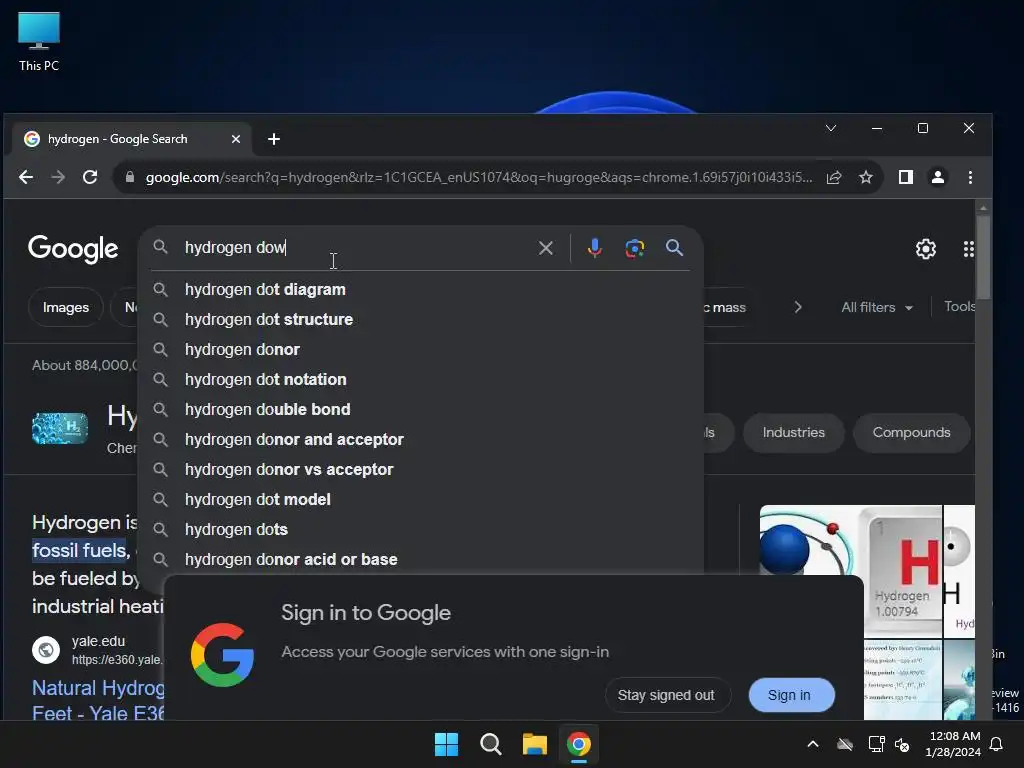The height and width of the screenshot is (768, 1024).
Task: Select the Compounds chip
Action: (911, 432)
